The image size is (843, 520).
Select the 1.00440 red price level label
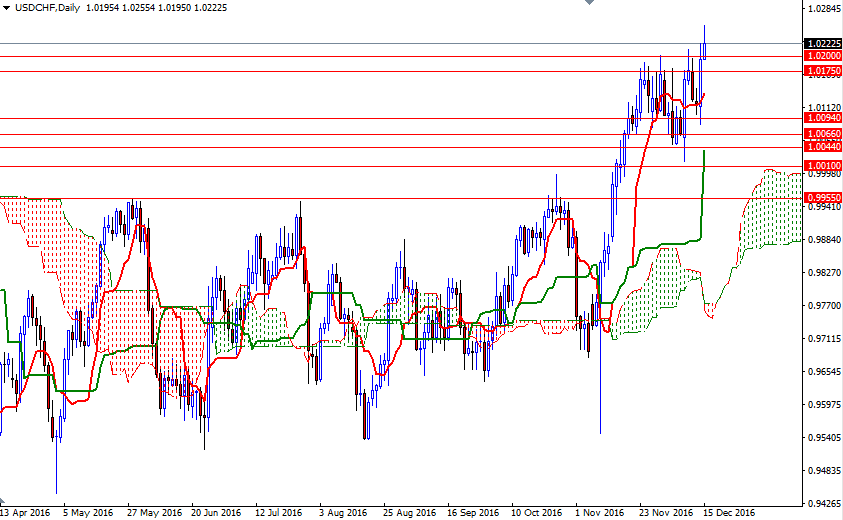(x=823, y=147)
